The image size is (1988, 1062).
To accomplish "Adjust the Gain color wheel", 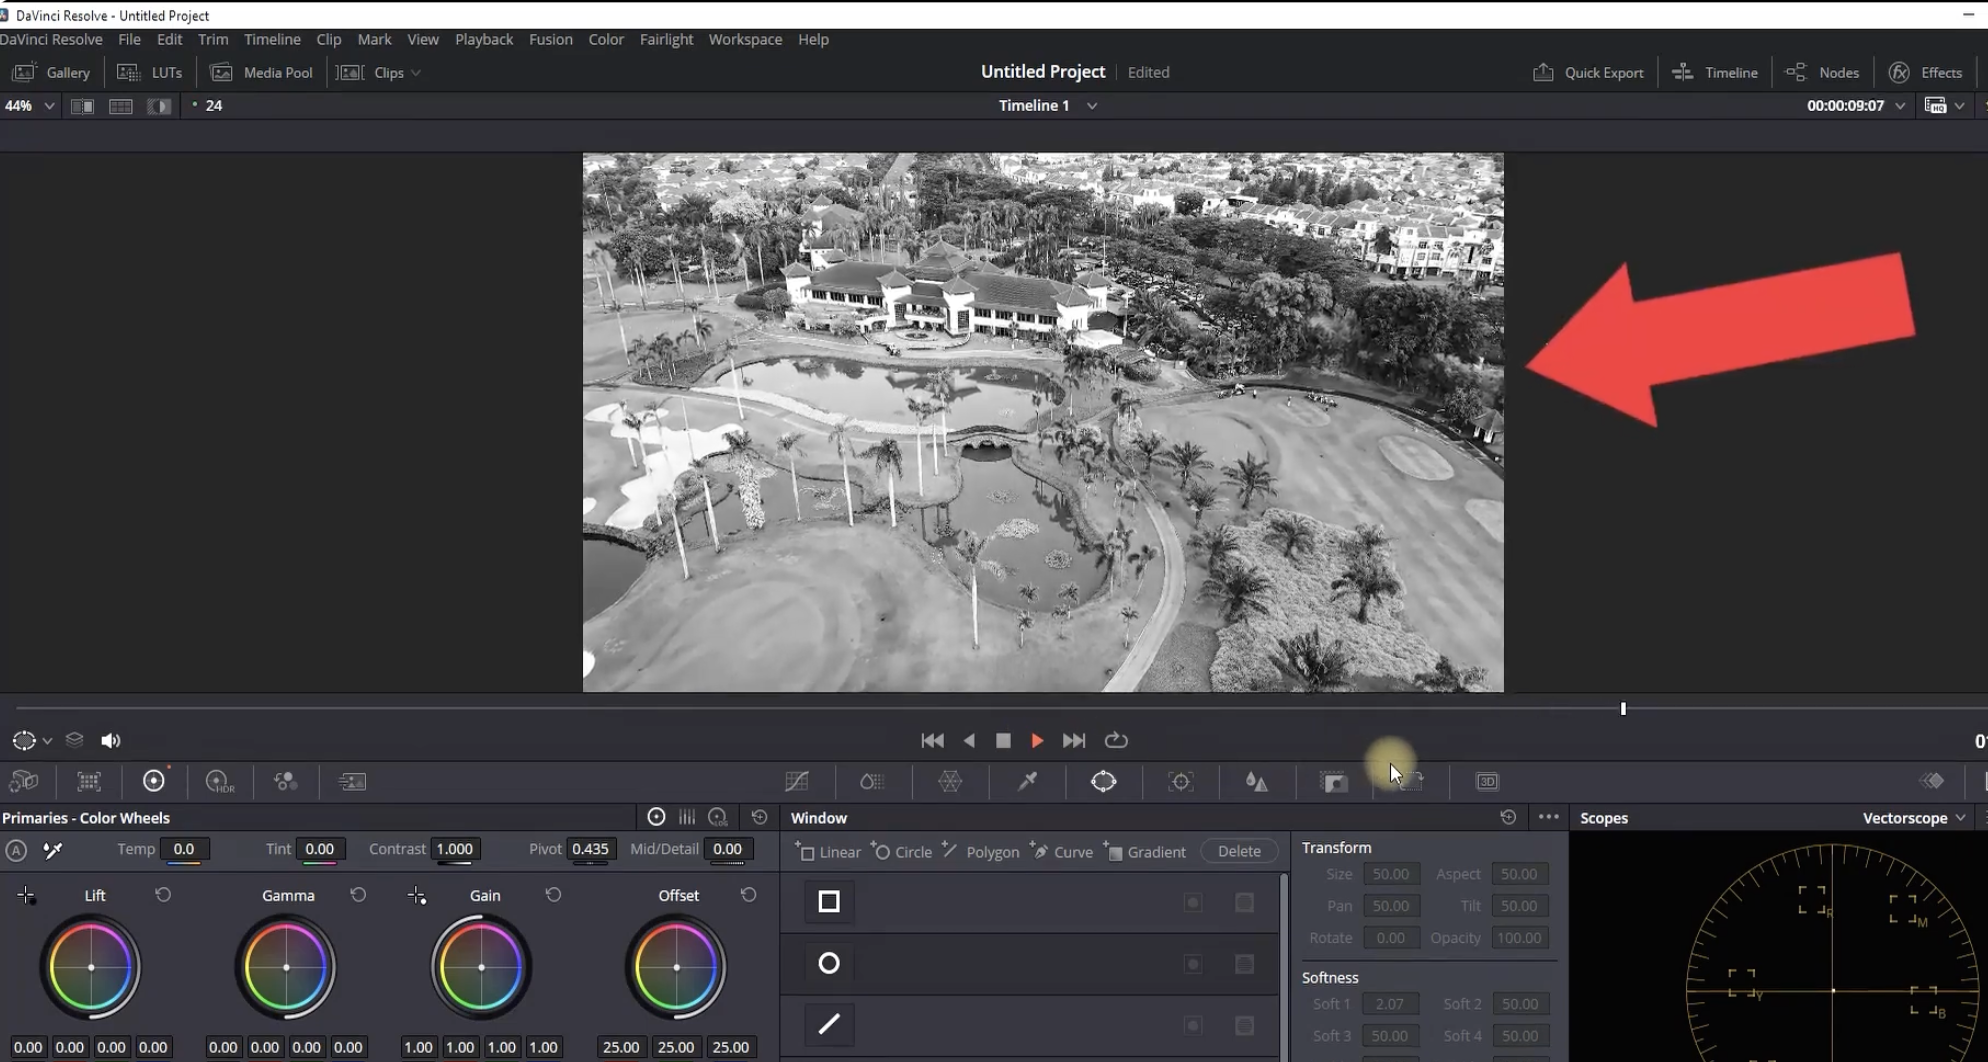I will (481, 966).
